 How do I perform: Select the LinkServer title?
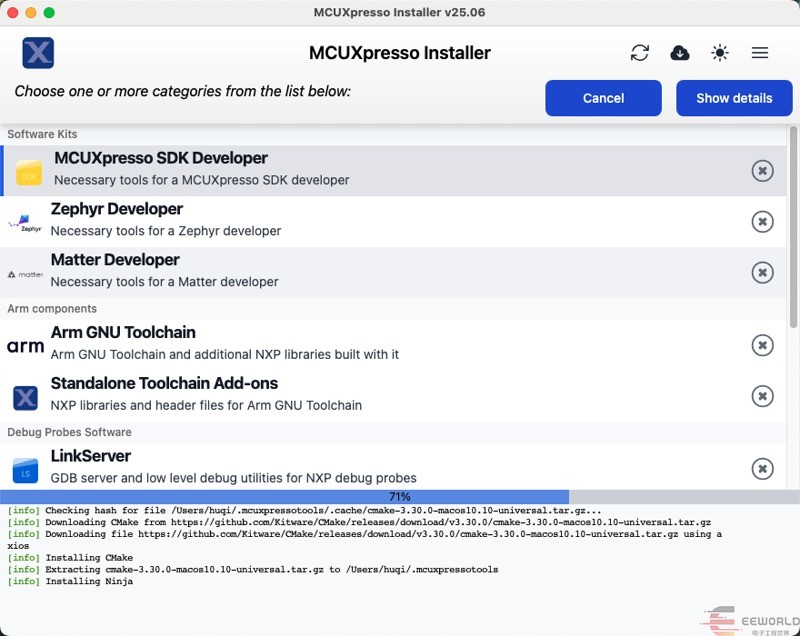click(91, 456)
